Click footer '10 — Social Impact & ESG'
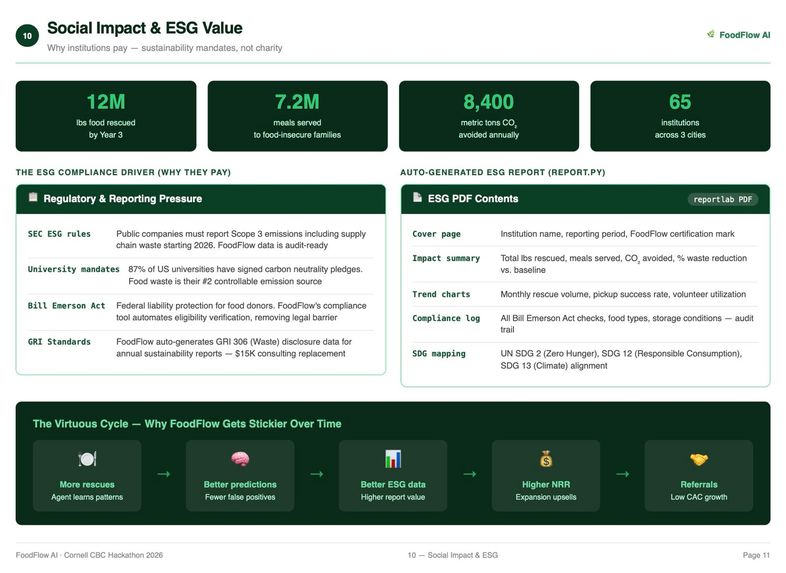Viewport: 786px width, 573px height. 453,555
